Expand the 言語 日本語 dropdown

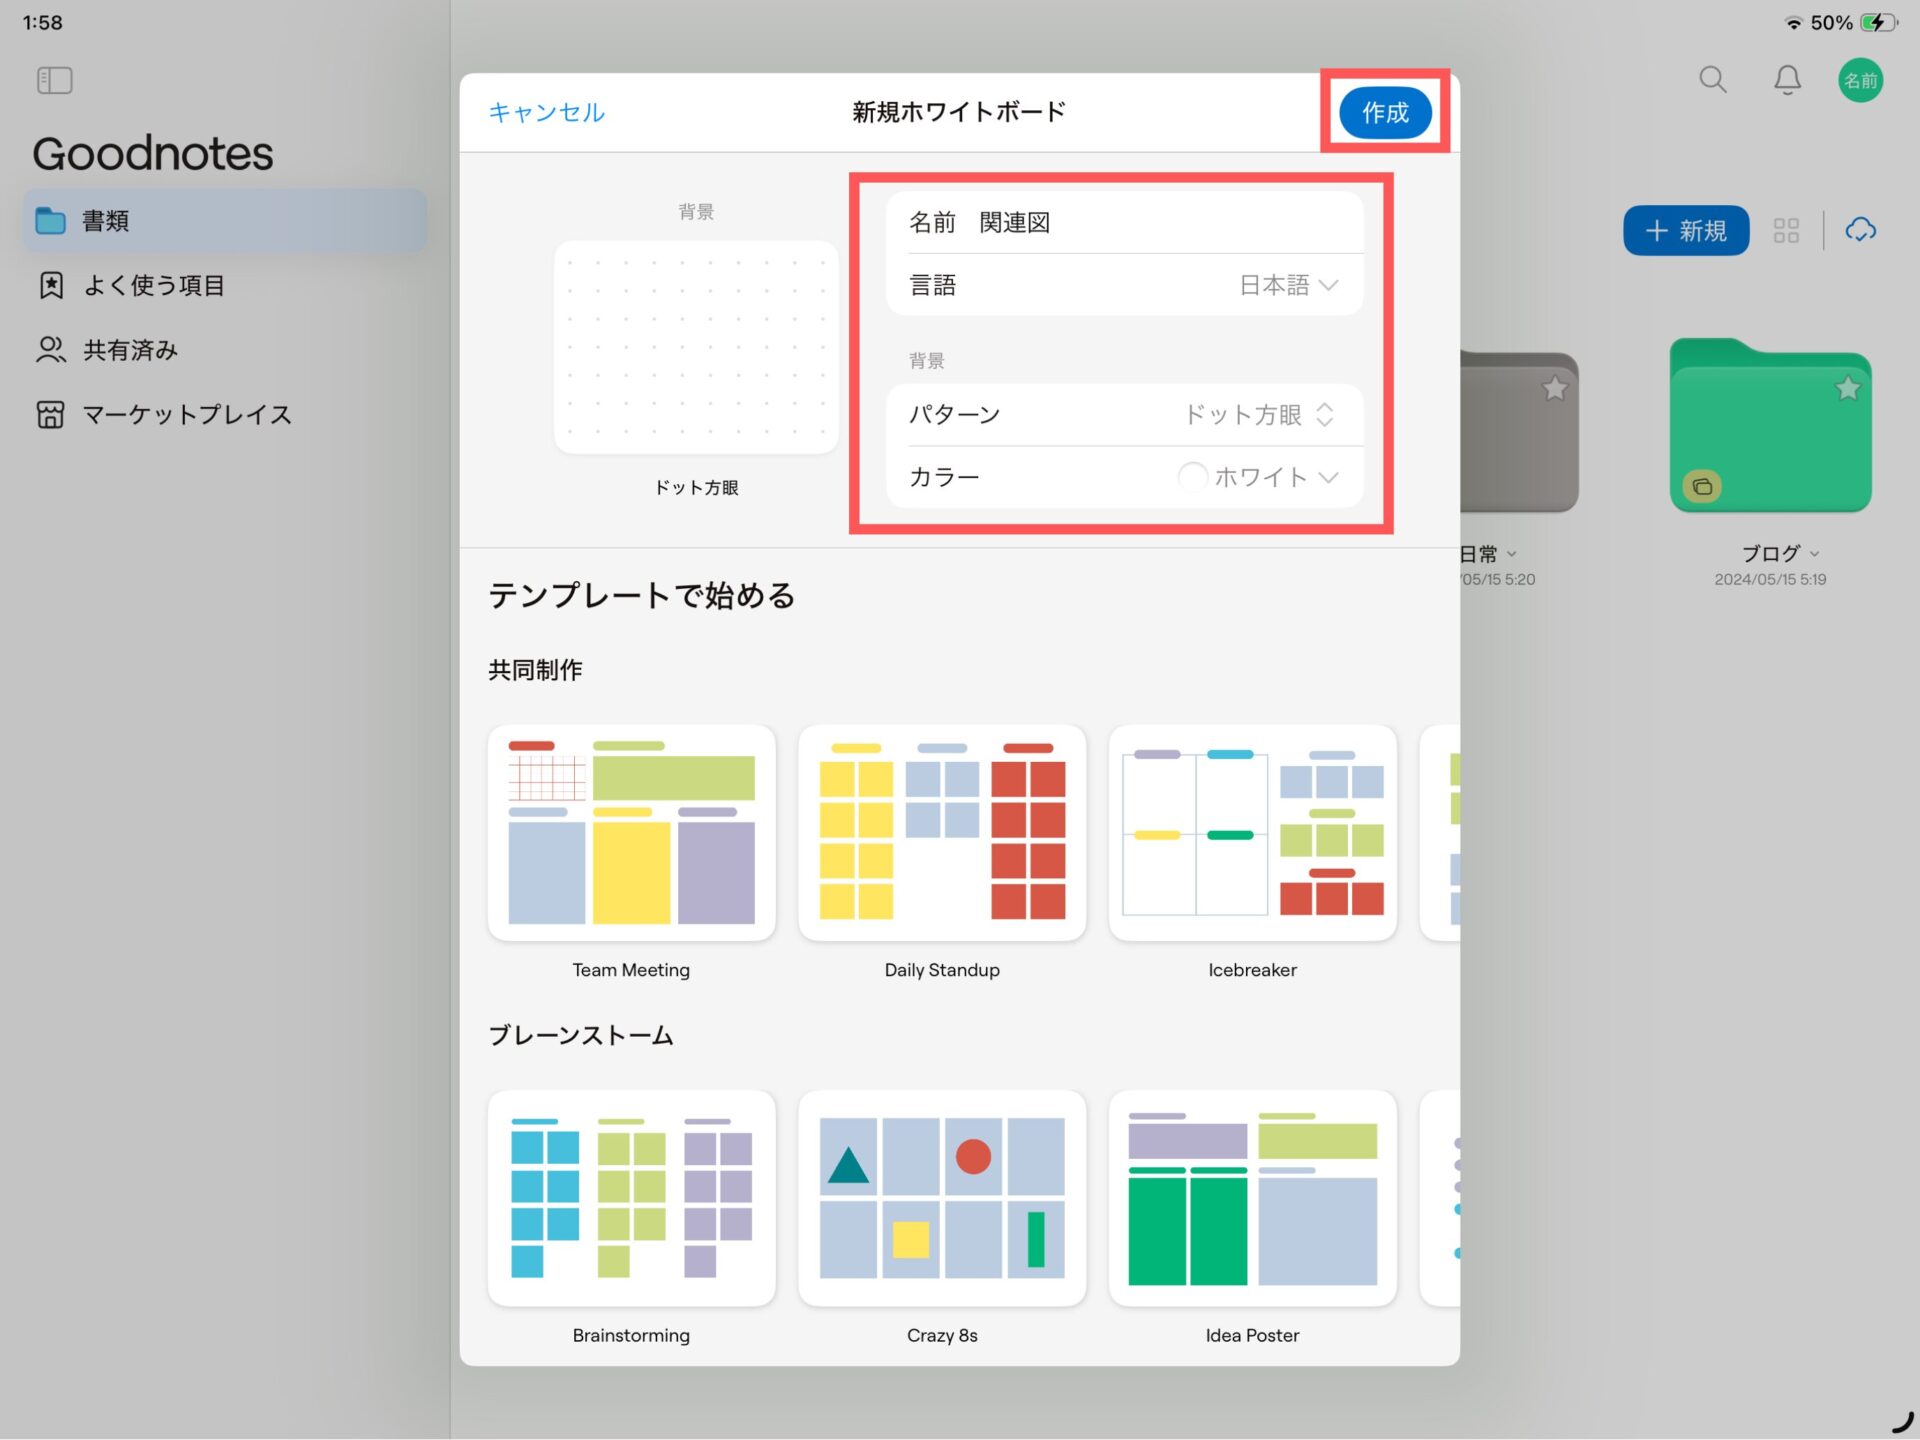[1287, 285]
